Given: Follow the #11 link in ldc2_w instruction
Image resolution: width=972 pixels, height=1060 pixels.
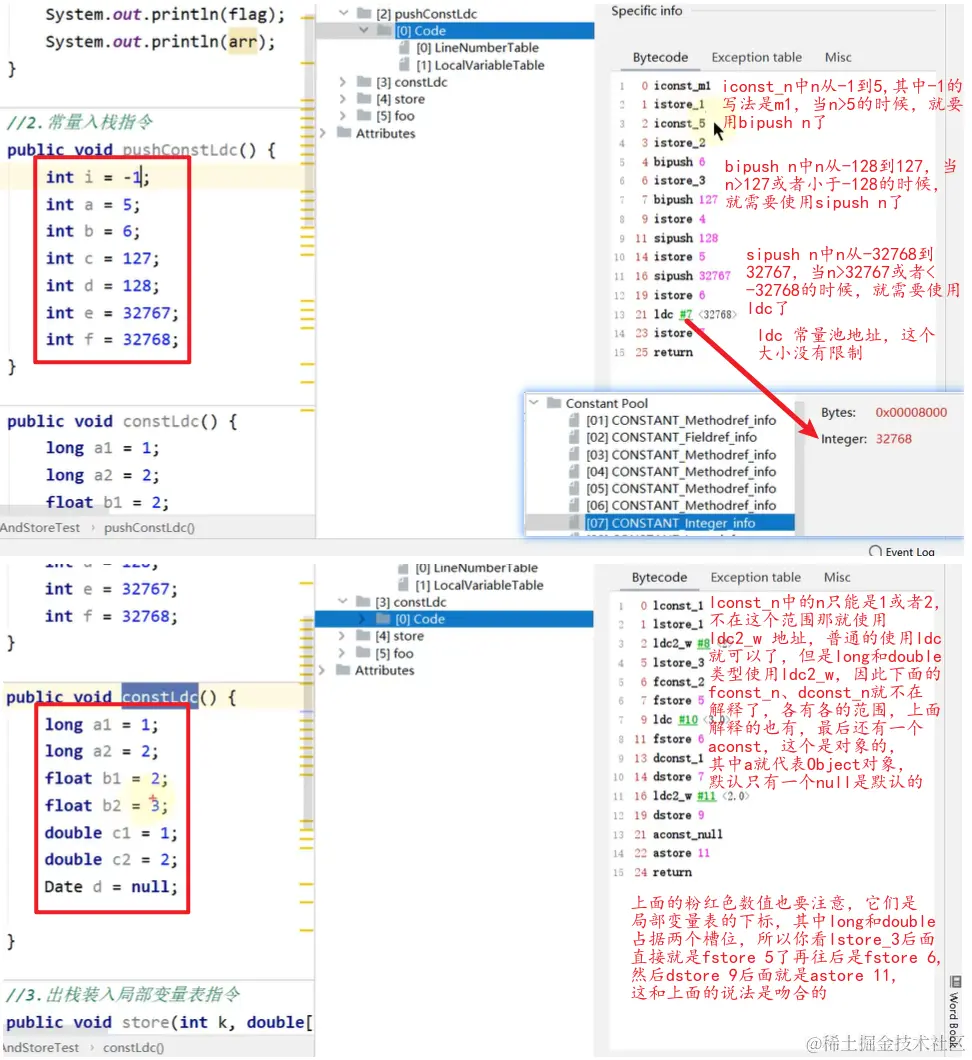Looking at the screenshot, I should coord(706,796).
